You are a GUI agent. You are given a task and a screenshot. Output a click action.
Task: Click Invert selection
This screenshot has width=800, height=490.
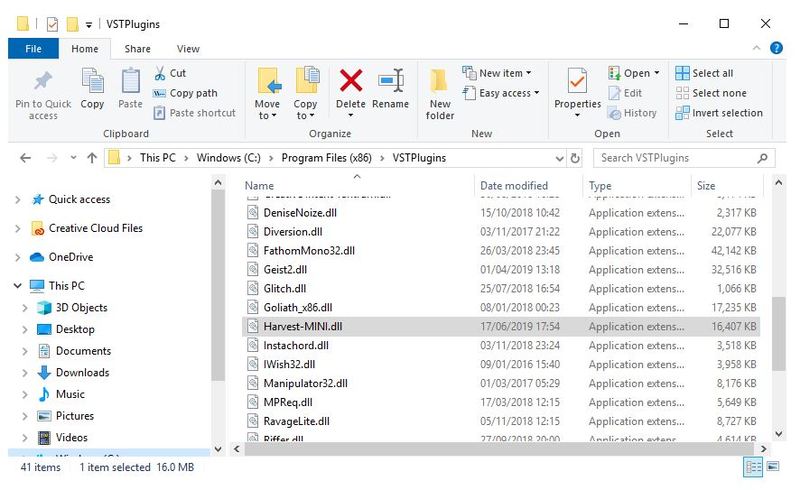click(x=719, y=113)
